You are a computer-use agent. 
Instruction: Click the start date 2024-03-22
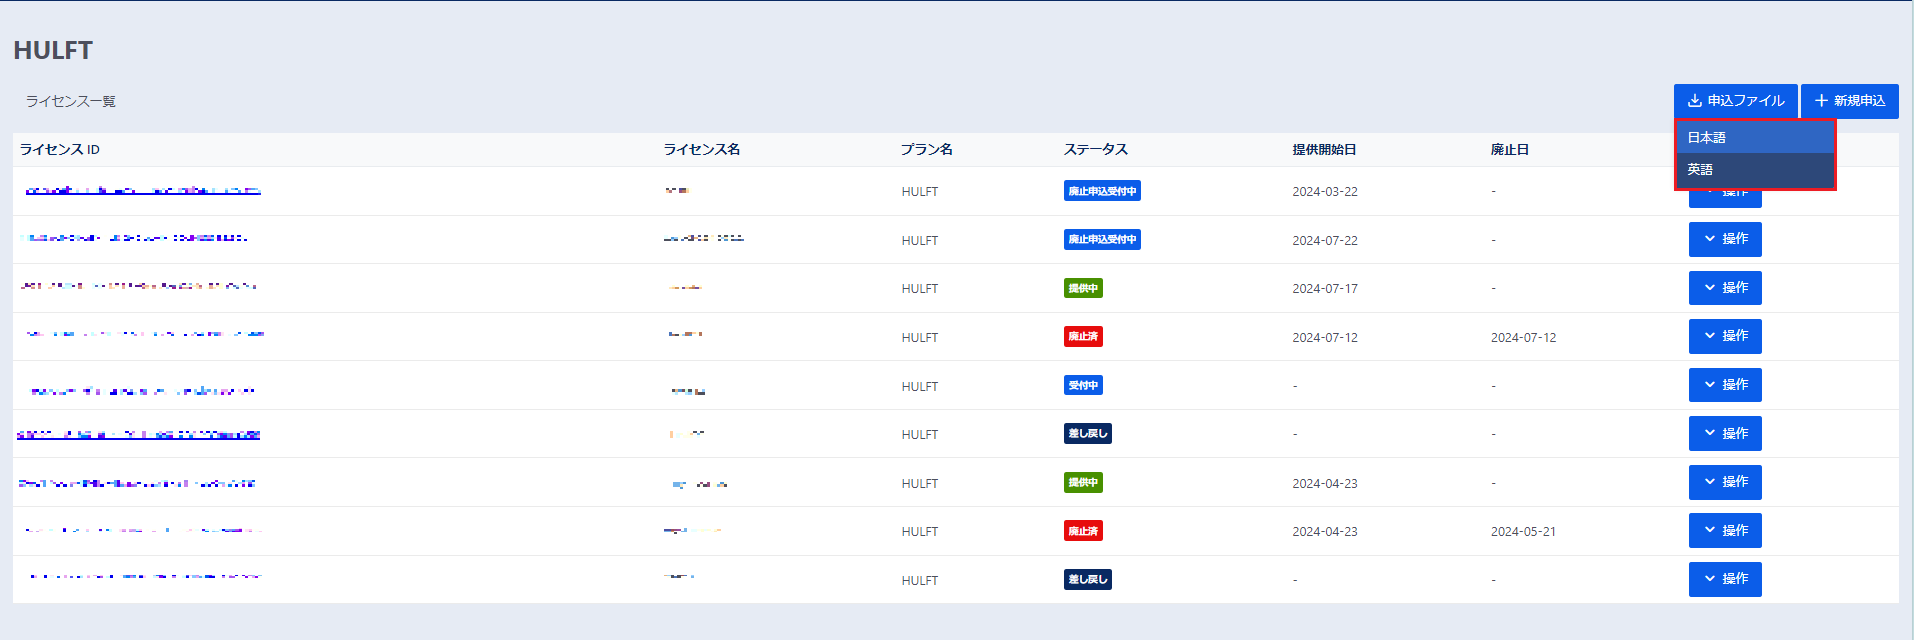(1325, 192)
